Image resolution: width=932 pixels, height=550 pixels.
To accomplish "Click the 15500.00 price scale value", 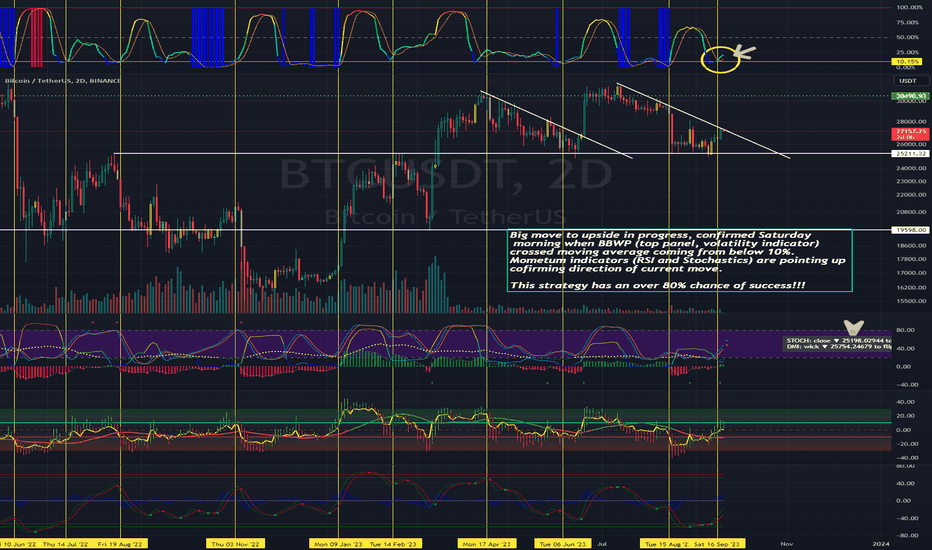I will click(x=911, y=301).
